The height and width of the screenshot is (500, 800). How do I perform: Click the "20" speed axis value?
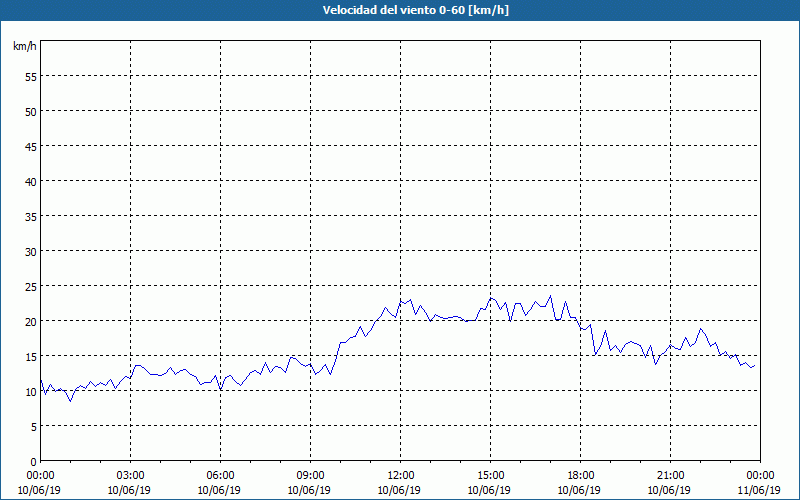31,321
